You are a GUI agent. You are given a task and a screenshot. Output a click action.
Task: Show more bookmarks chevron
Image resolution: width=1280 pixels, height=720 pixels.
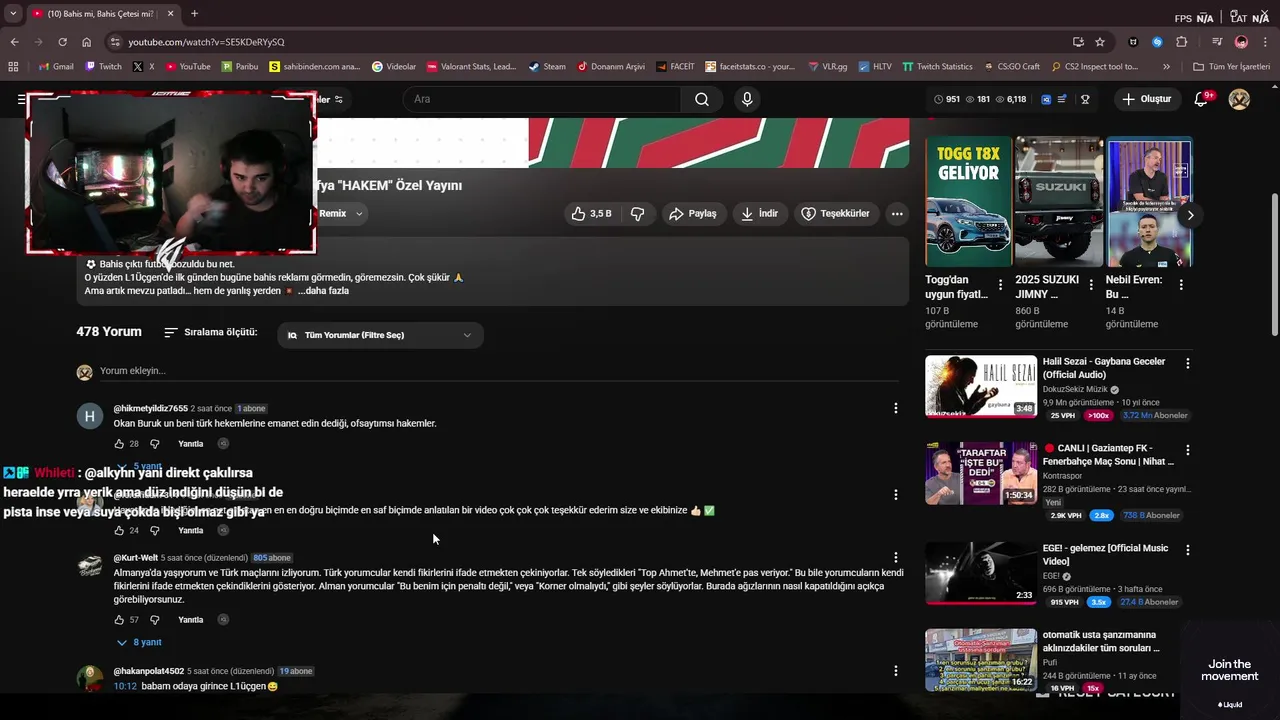coord(1166,67)
